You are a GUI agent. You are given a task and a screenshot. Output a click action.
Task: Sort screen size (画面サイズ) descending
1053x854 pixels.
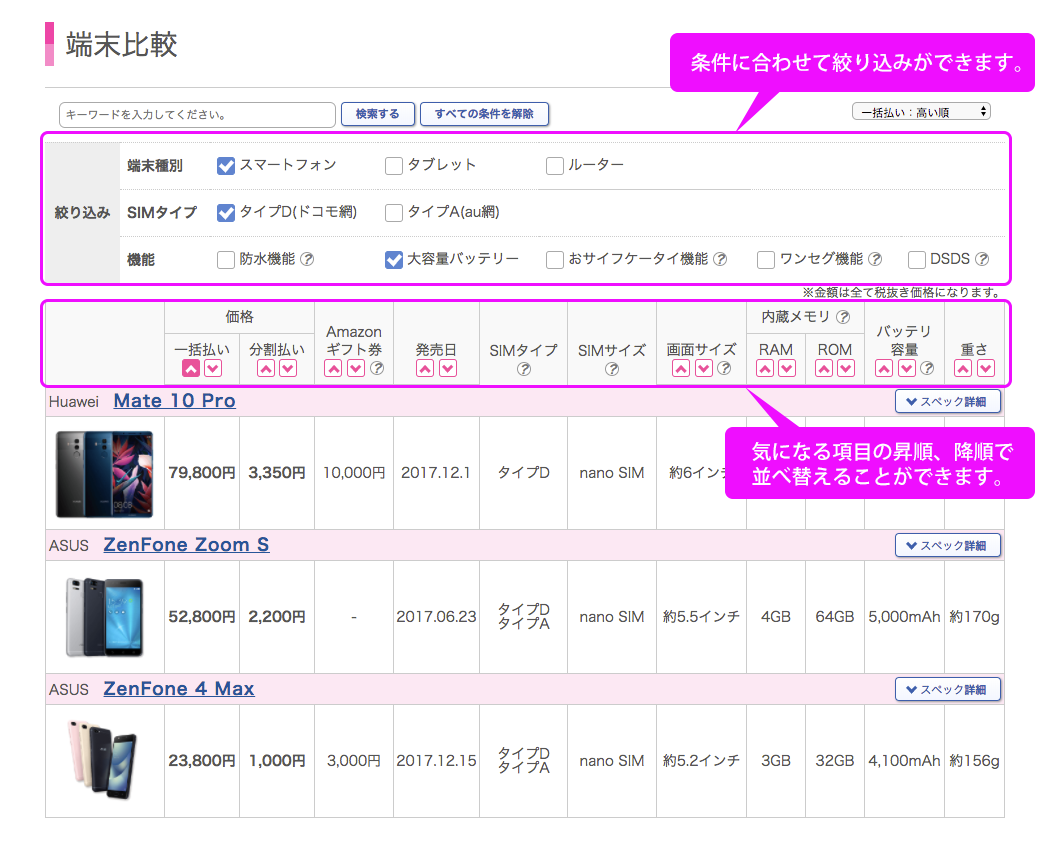tap(704, 368)
